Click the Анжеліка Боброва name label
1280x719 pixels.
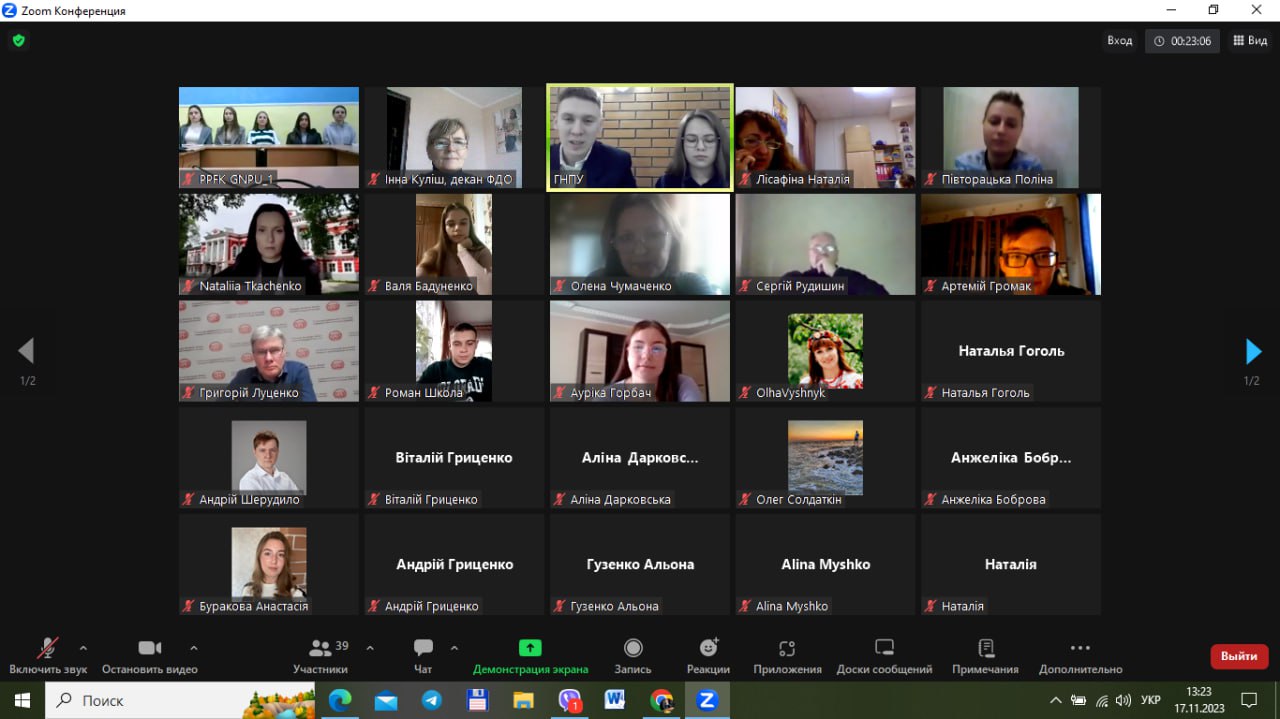coord(993,500)
